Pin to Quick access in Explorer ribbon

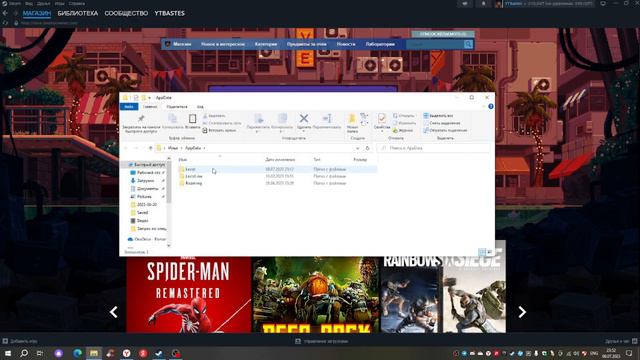coord(141,124)
